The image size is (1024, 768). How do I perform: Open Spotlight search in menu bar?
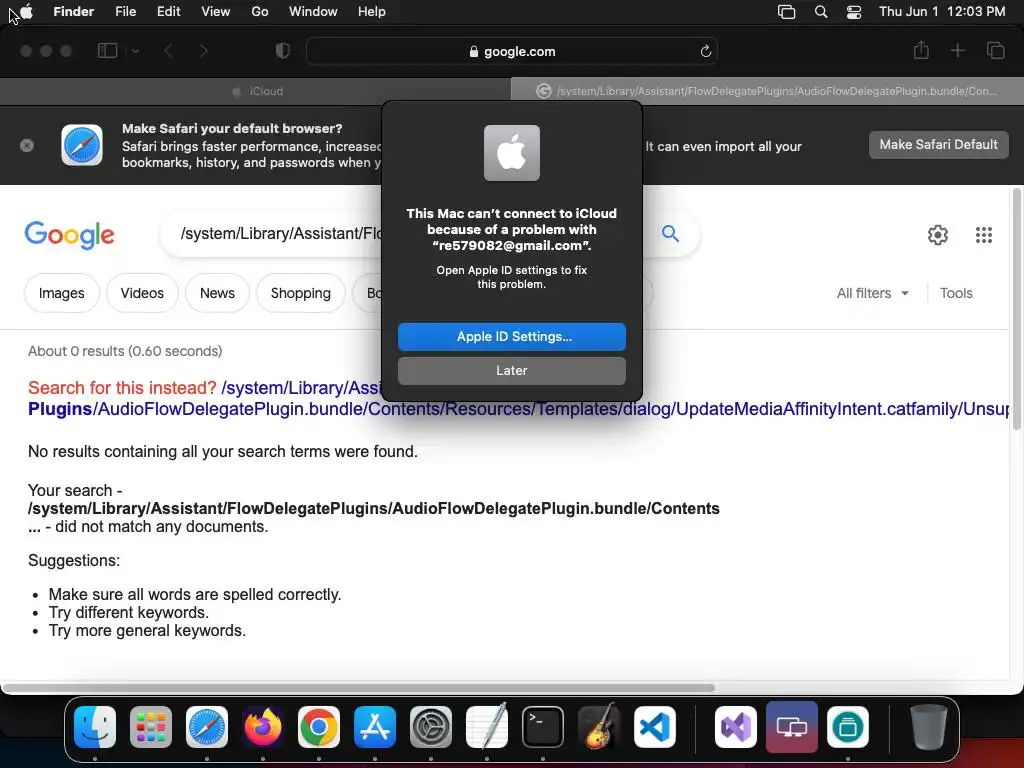click(x=821, y=12)
